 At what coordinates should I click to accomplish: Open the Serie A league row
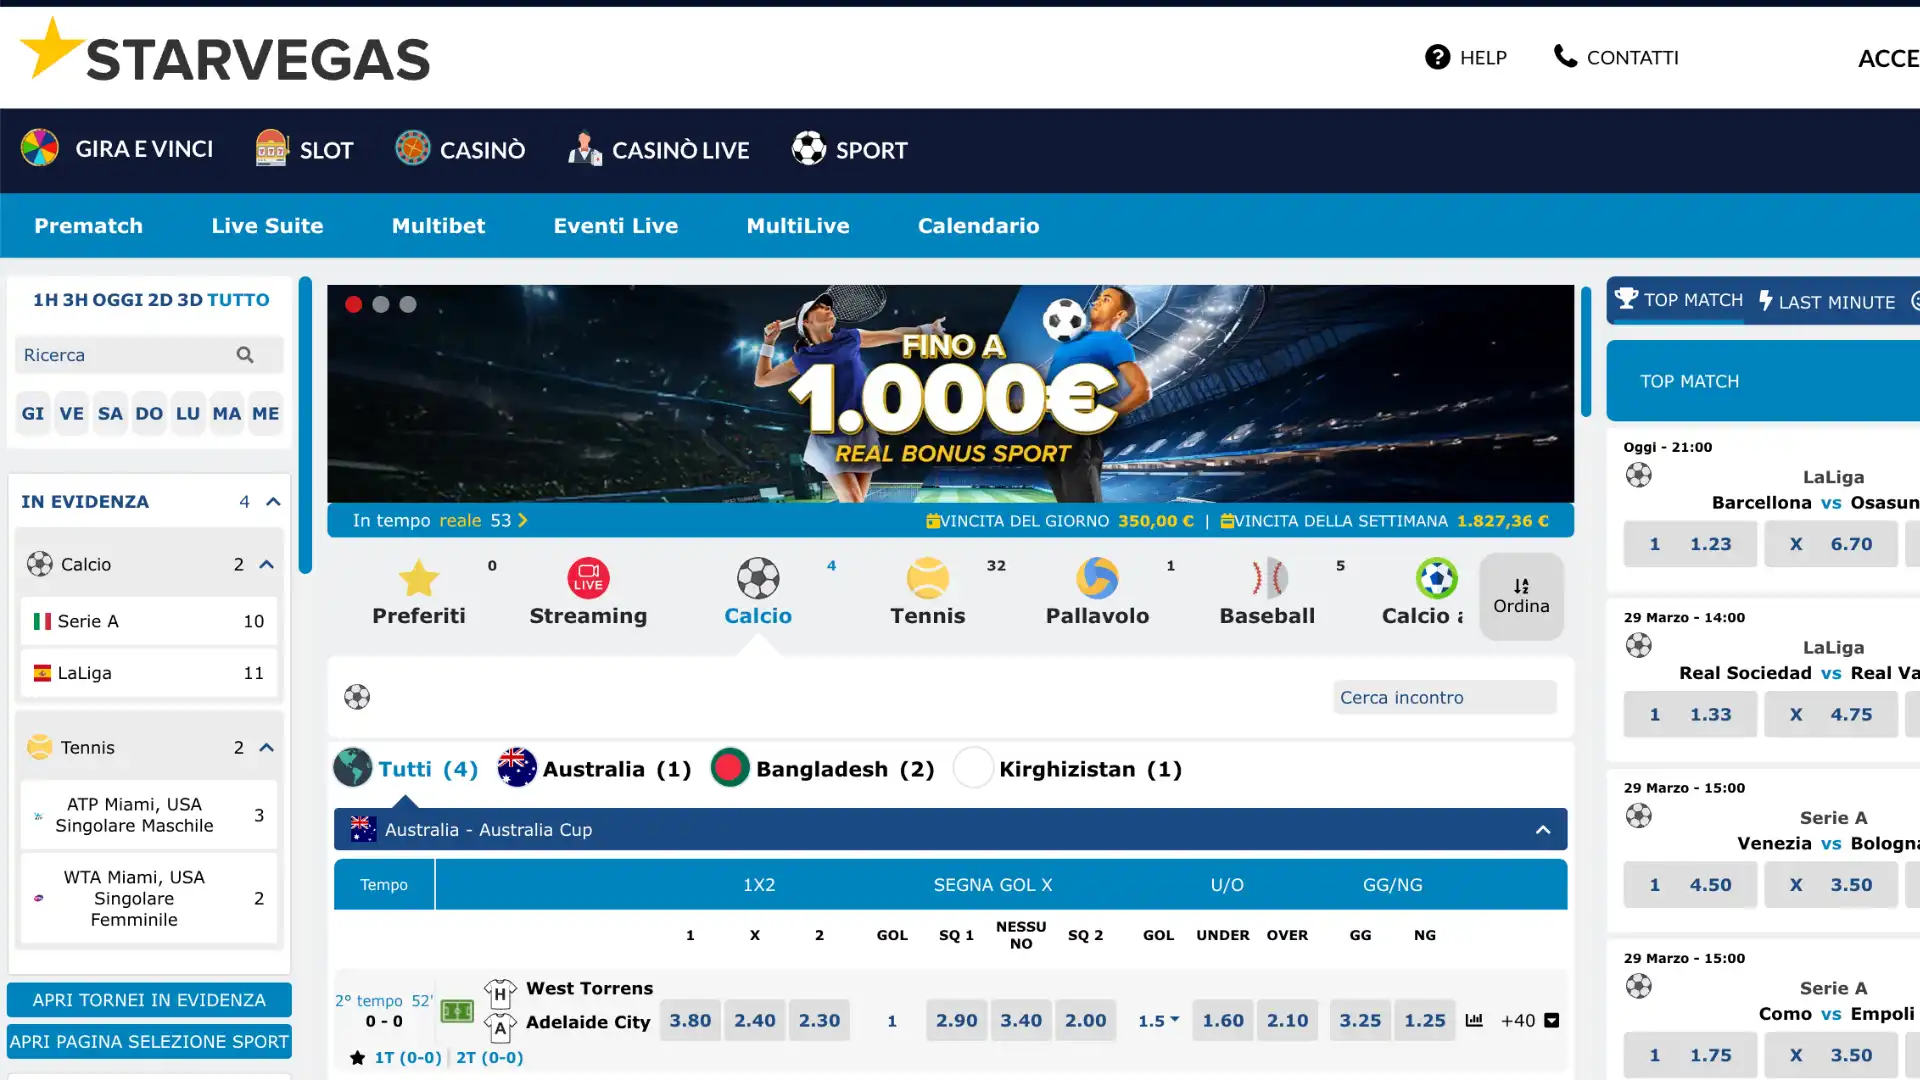149,621
